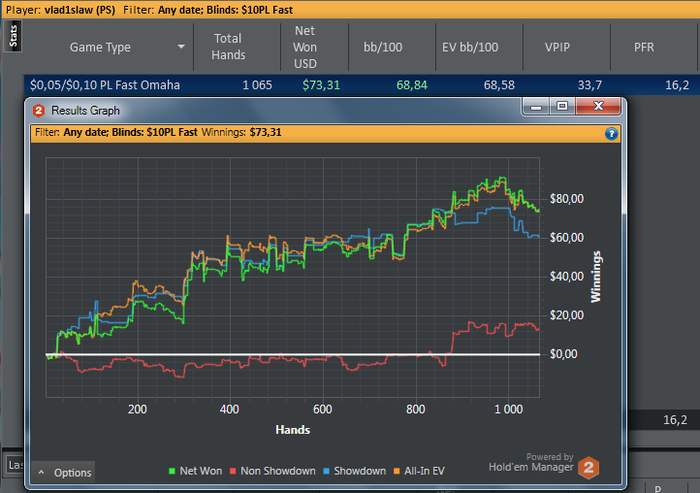Screen dimensions: 700x493
Task: Sort by Game Type column header
Action: point(100,47)
